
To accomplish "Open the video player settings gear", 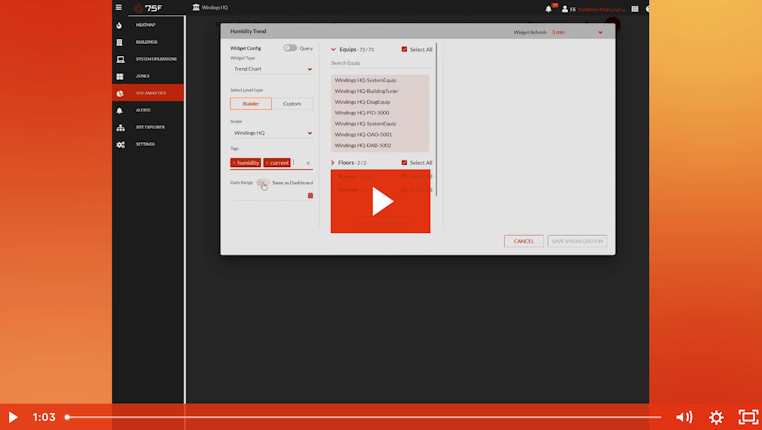I will (716, 417).
